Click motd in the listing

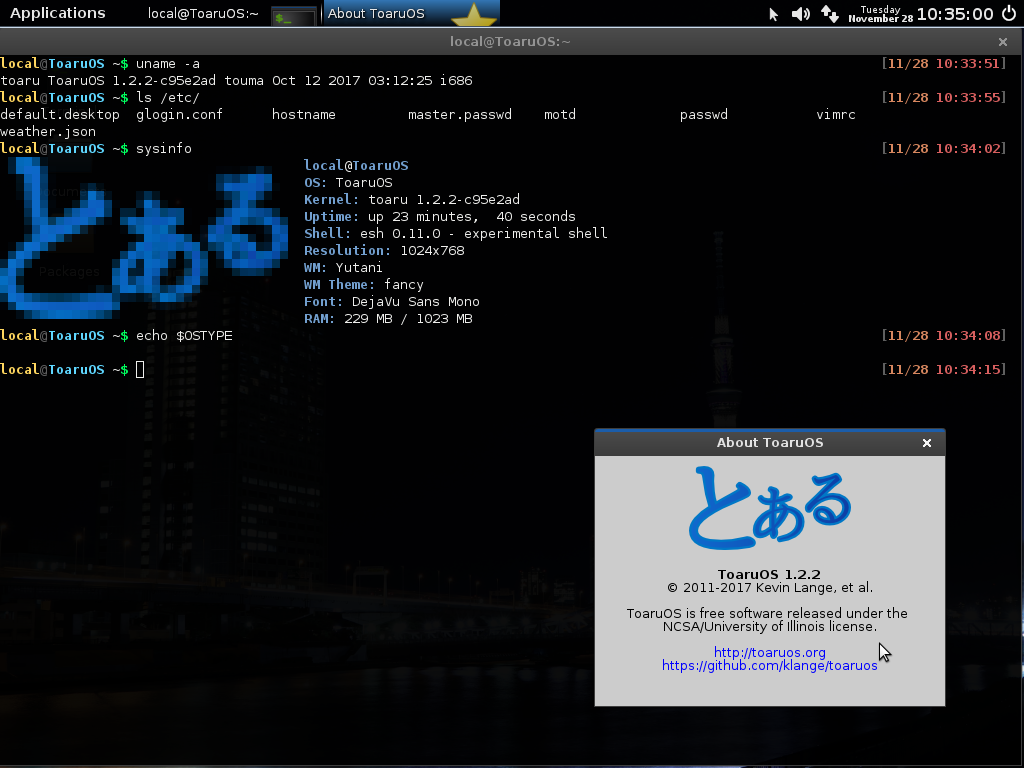coord(560,115)
